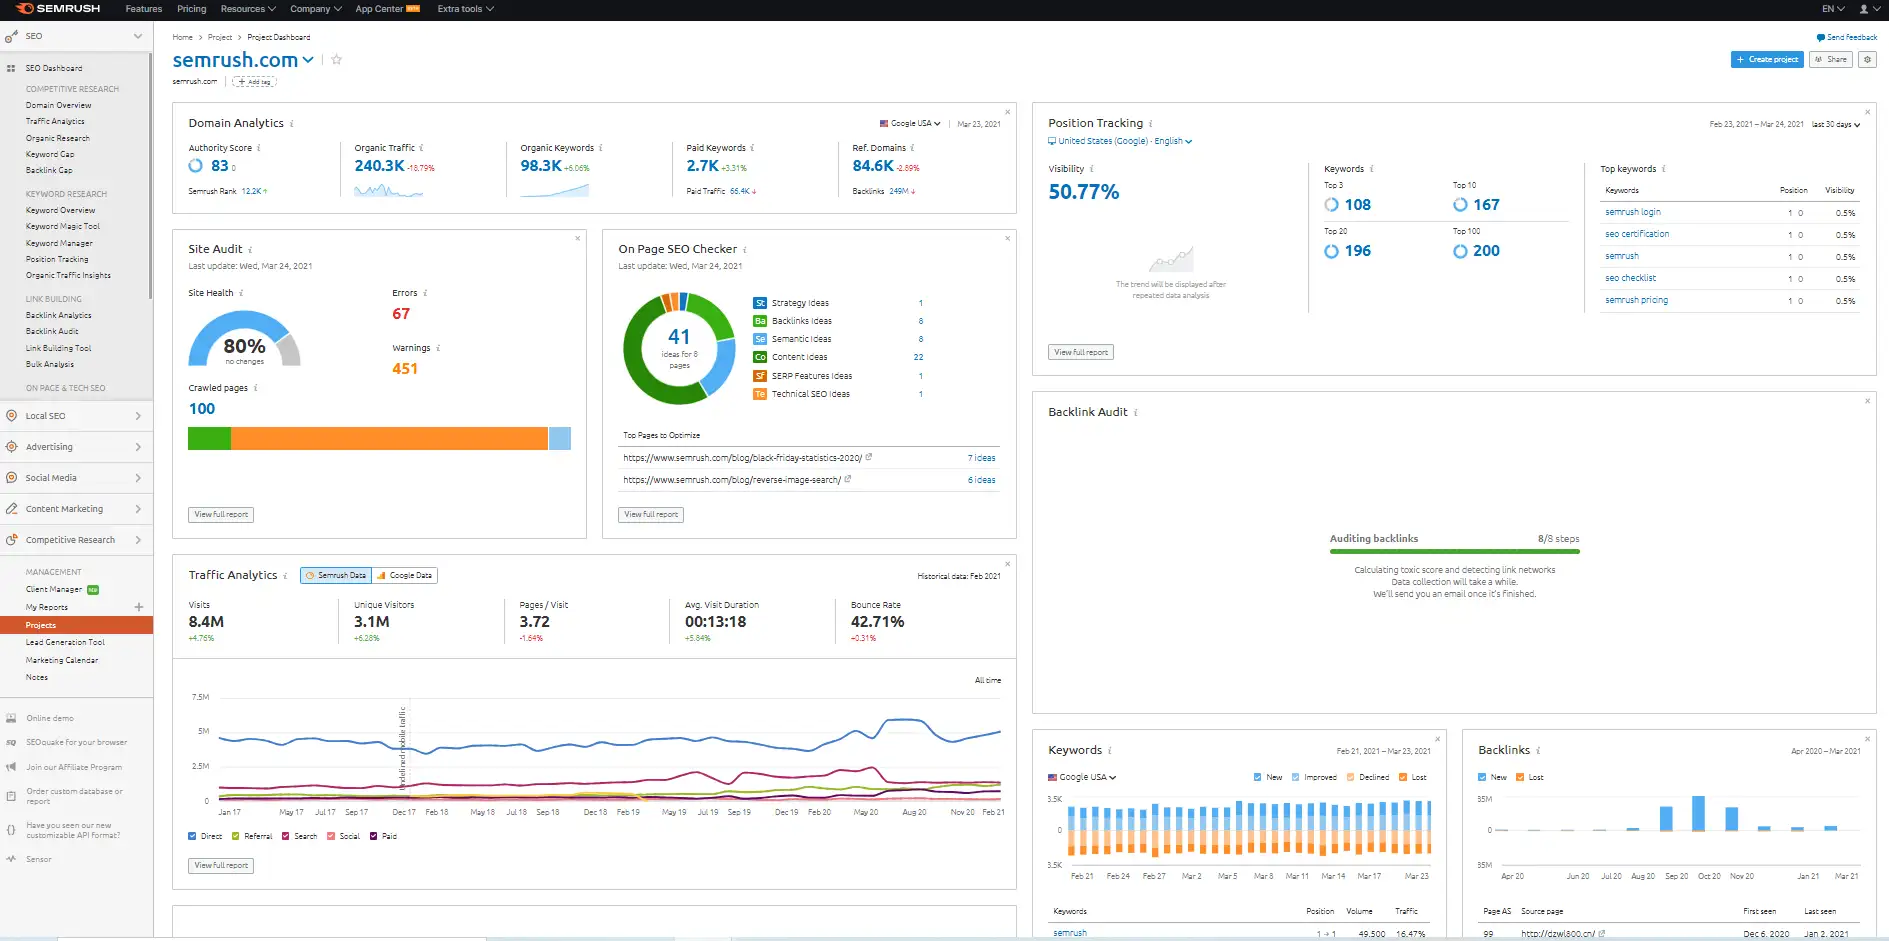Click the SEOquake sidebar icon
The width and height of the screenshot is (1889, 941).
11,742
